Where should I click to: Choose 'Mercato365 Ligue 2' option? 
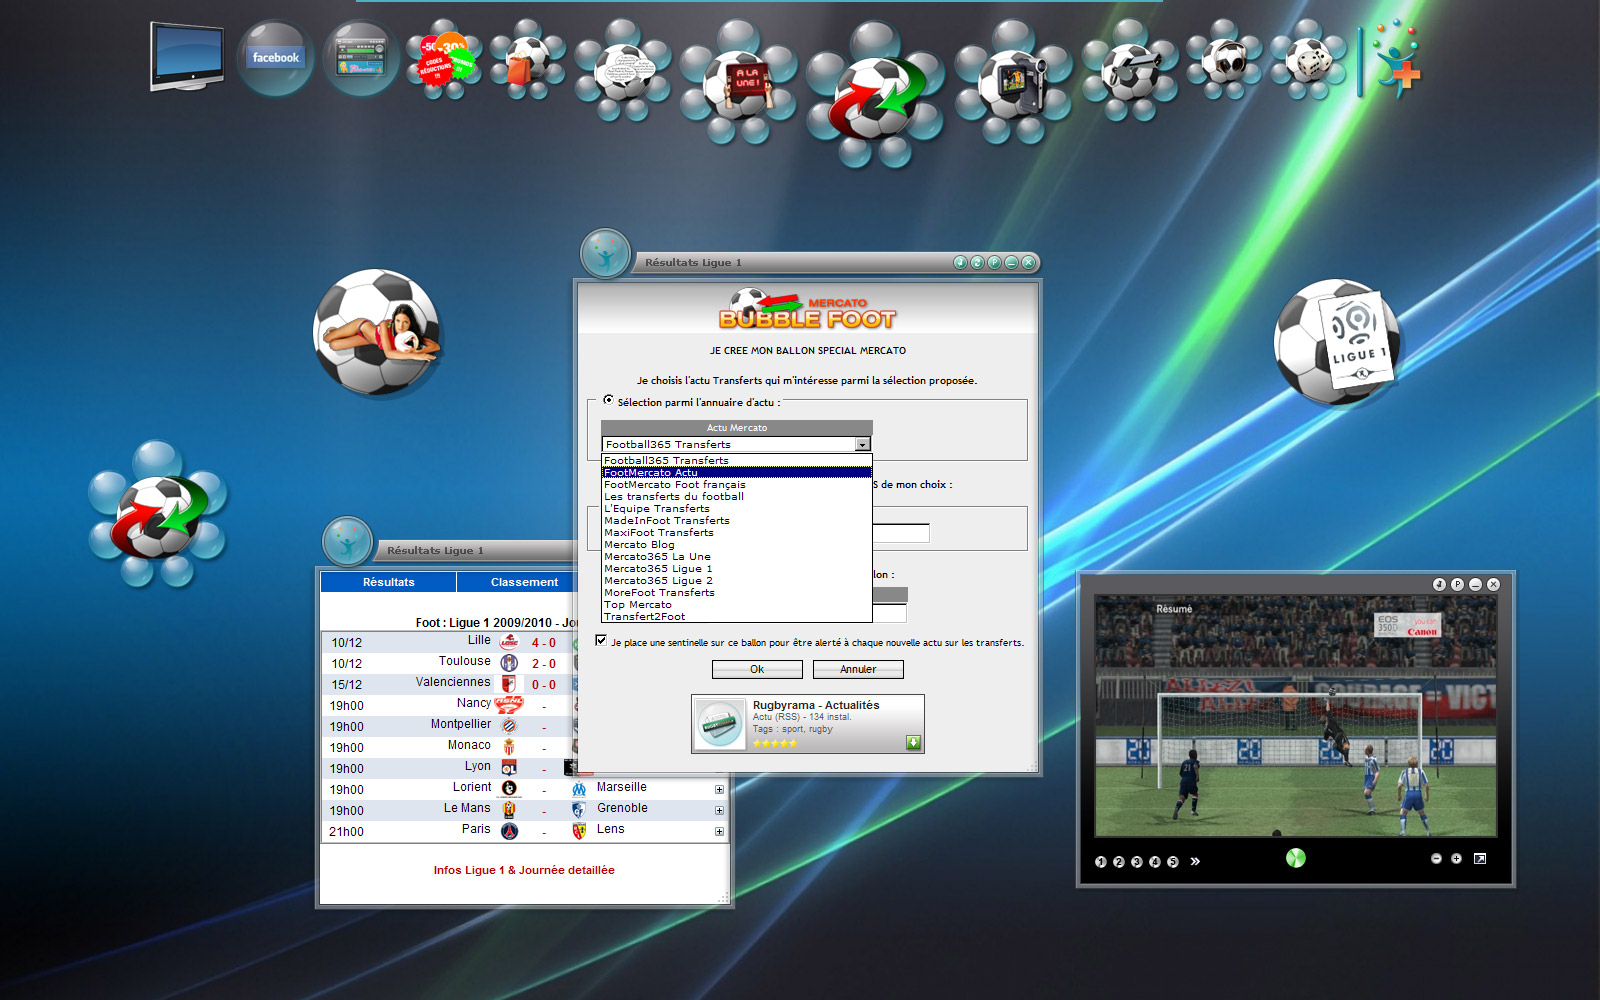pyautogui.click(x=737, y=580)
